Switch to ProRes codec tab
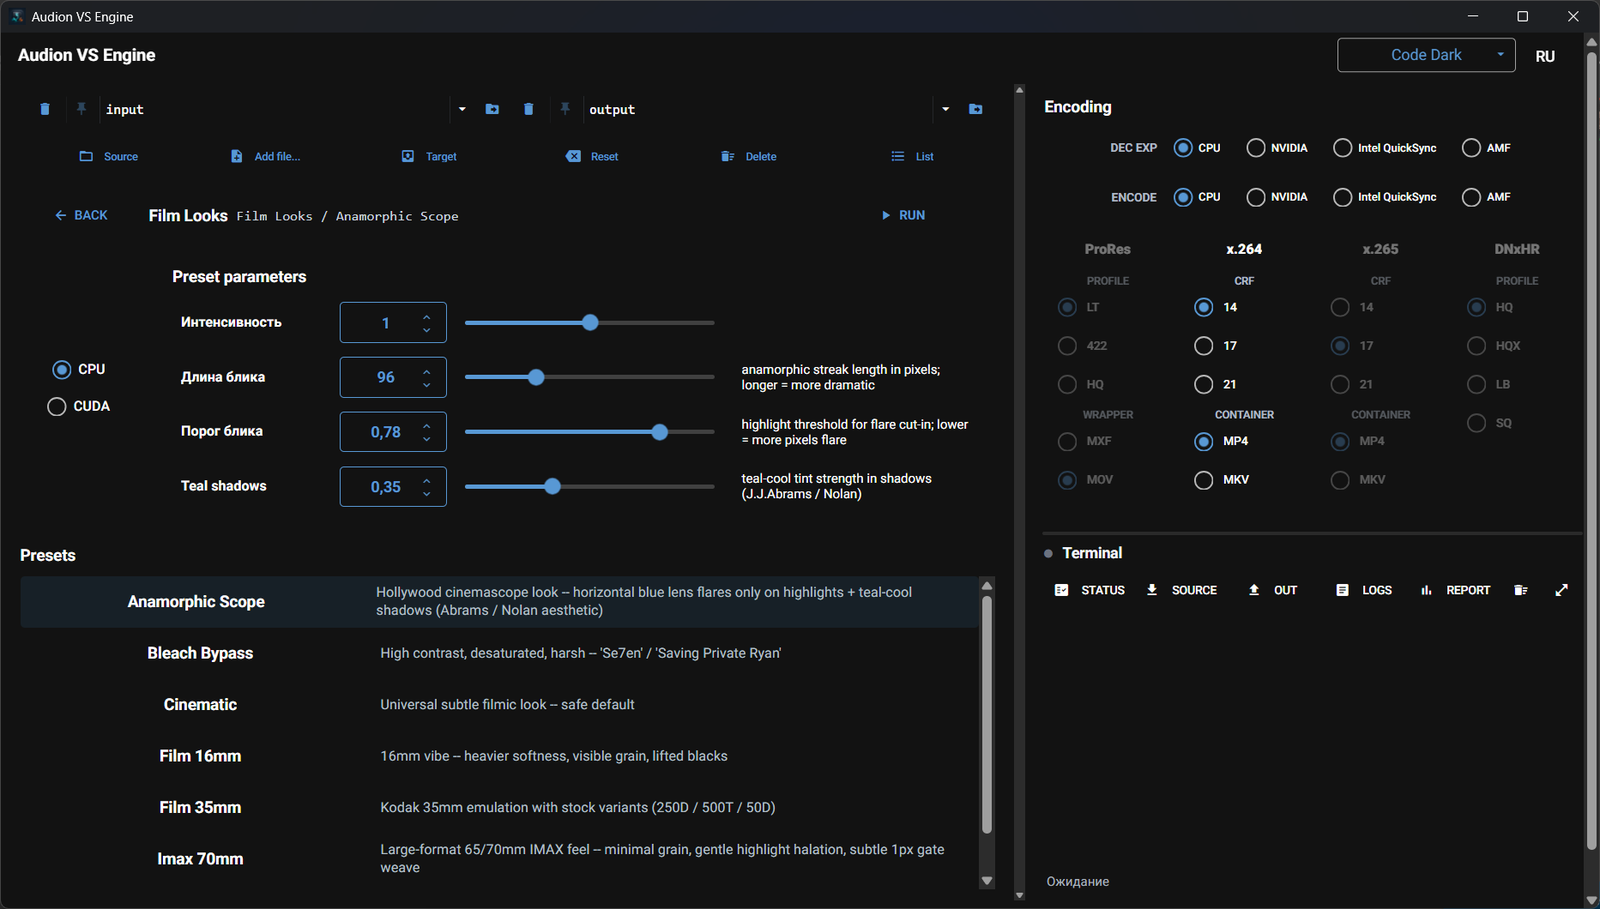The width and height of the screenshot is (1600, 909). (1108, 249)
